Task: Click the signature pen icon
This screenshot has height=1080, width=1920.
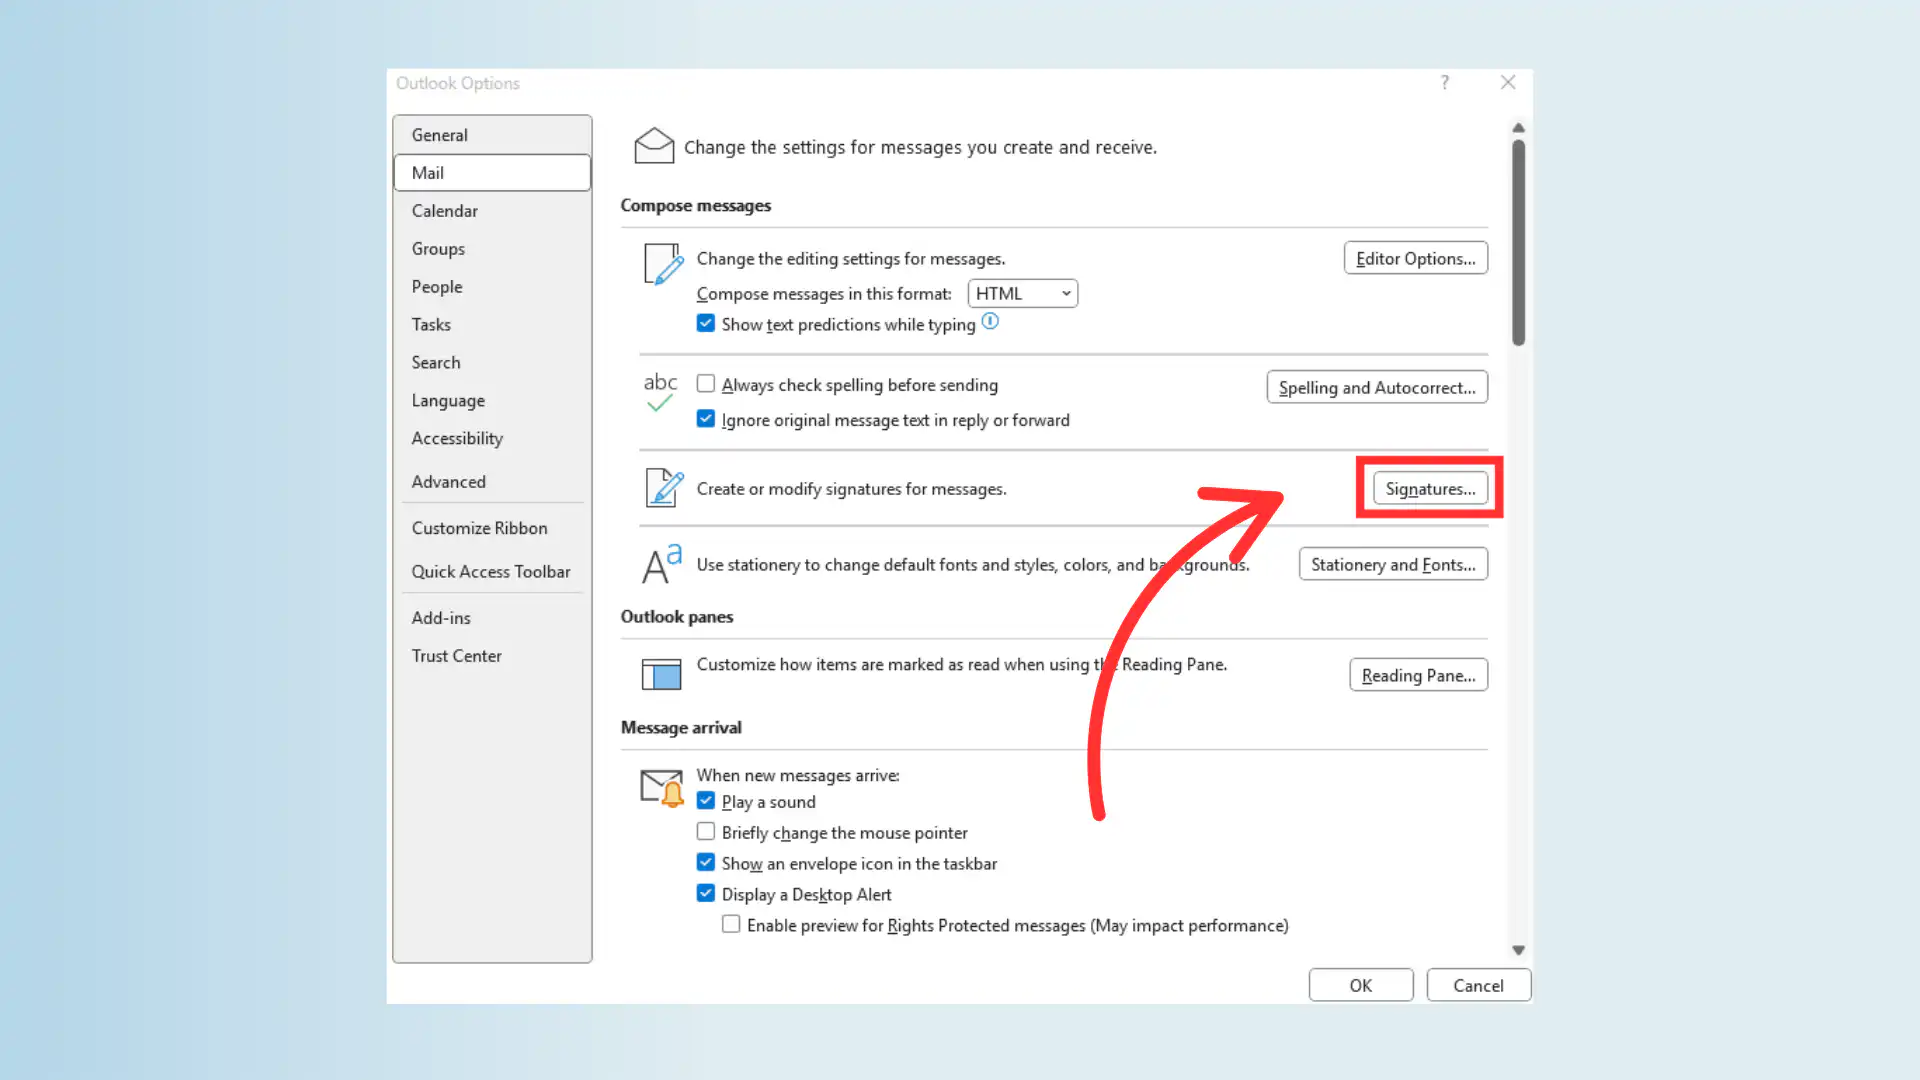Action: point(662,488)
